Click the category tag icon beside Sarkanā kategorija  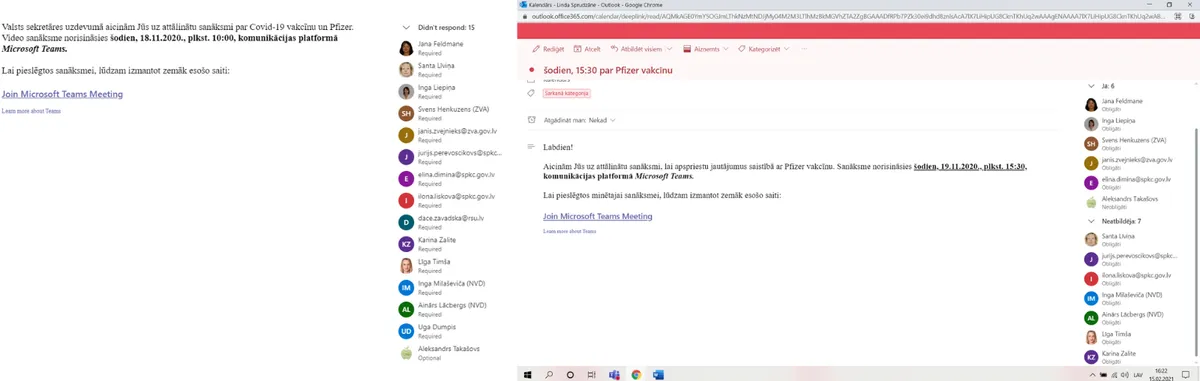[x=531, y=93]
